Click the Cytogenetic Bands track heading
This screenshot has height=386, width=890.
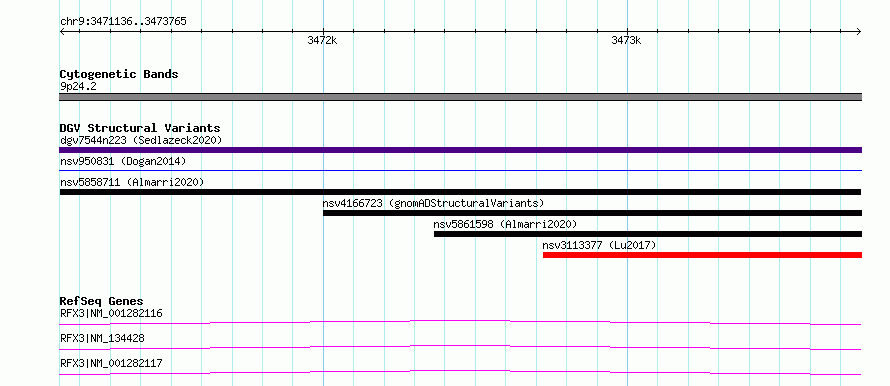[119, 74]
